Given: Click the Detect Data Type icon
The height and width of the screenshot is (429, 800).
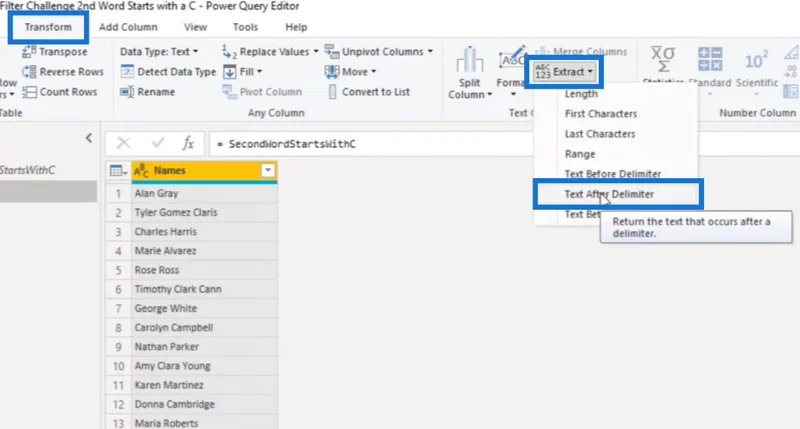Looking at the screenshot, I should point(127,71).
